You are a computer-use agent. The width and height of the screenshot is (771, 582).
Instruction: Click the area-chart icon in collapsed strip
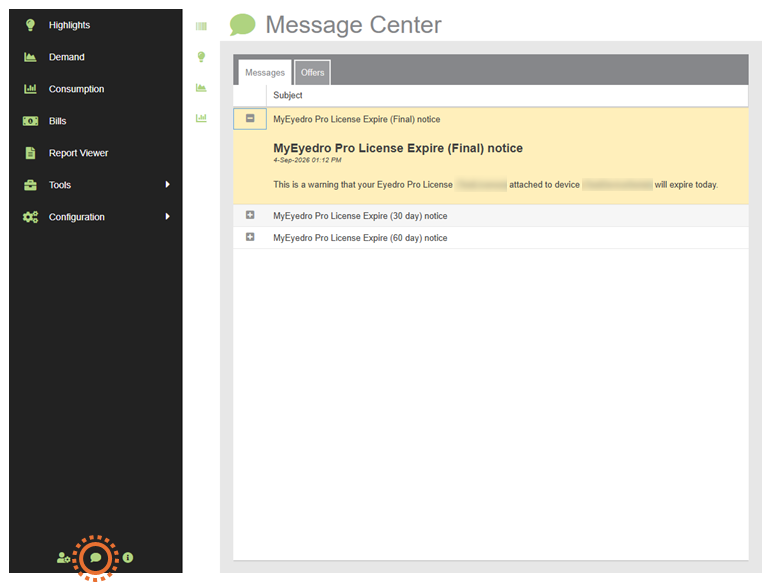coord(201,87)
